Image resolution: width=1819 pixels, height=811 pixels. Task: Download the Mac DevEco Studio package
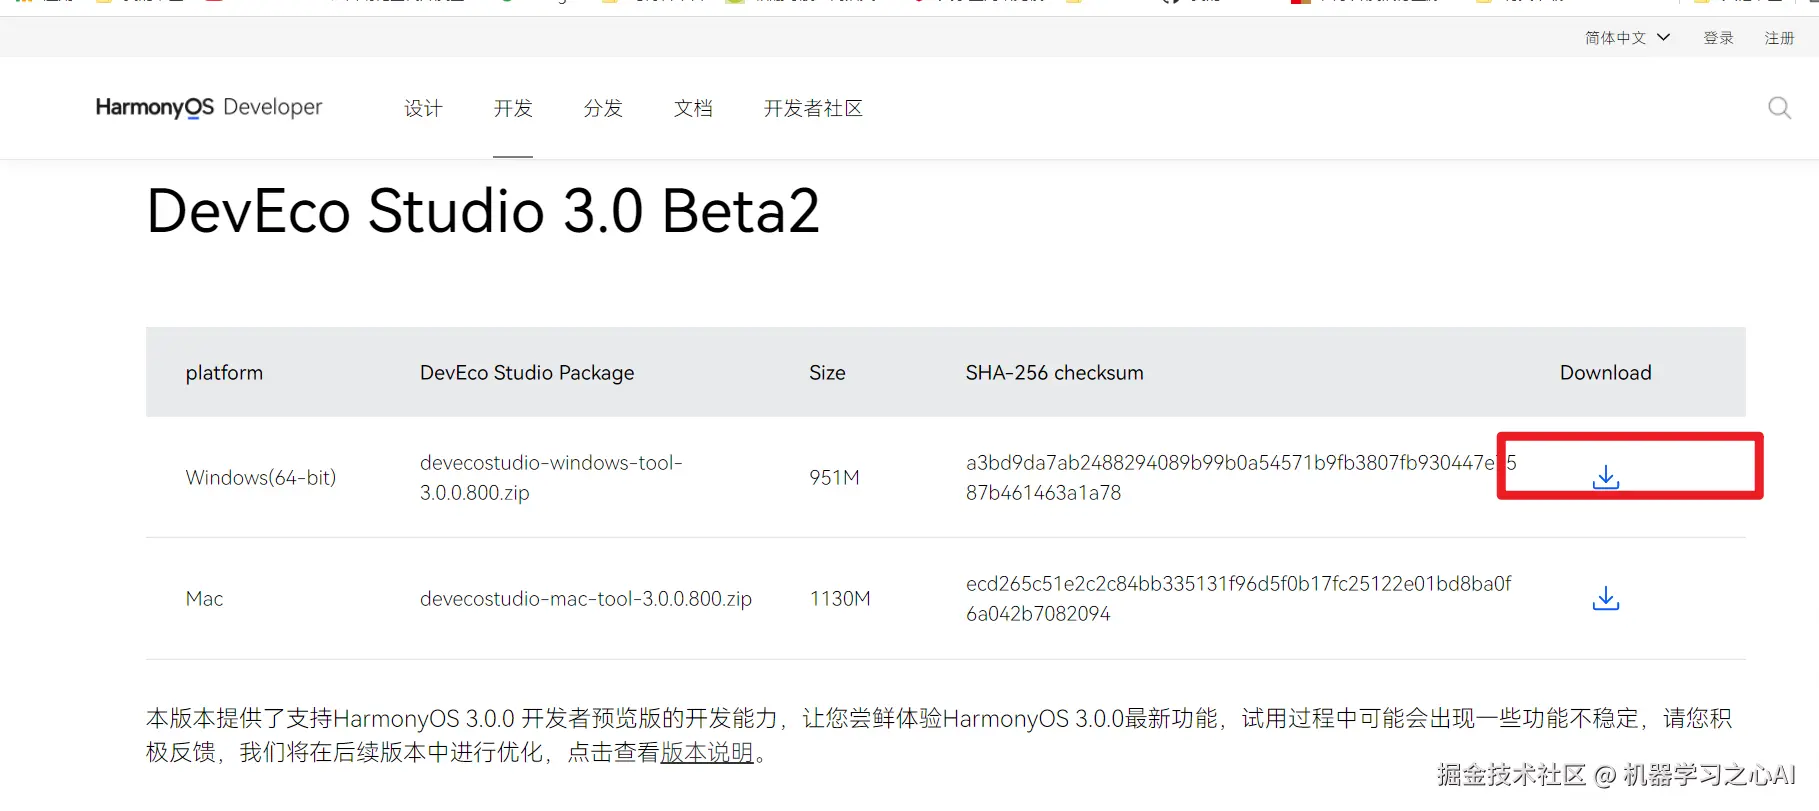pos(1605,598)
